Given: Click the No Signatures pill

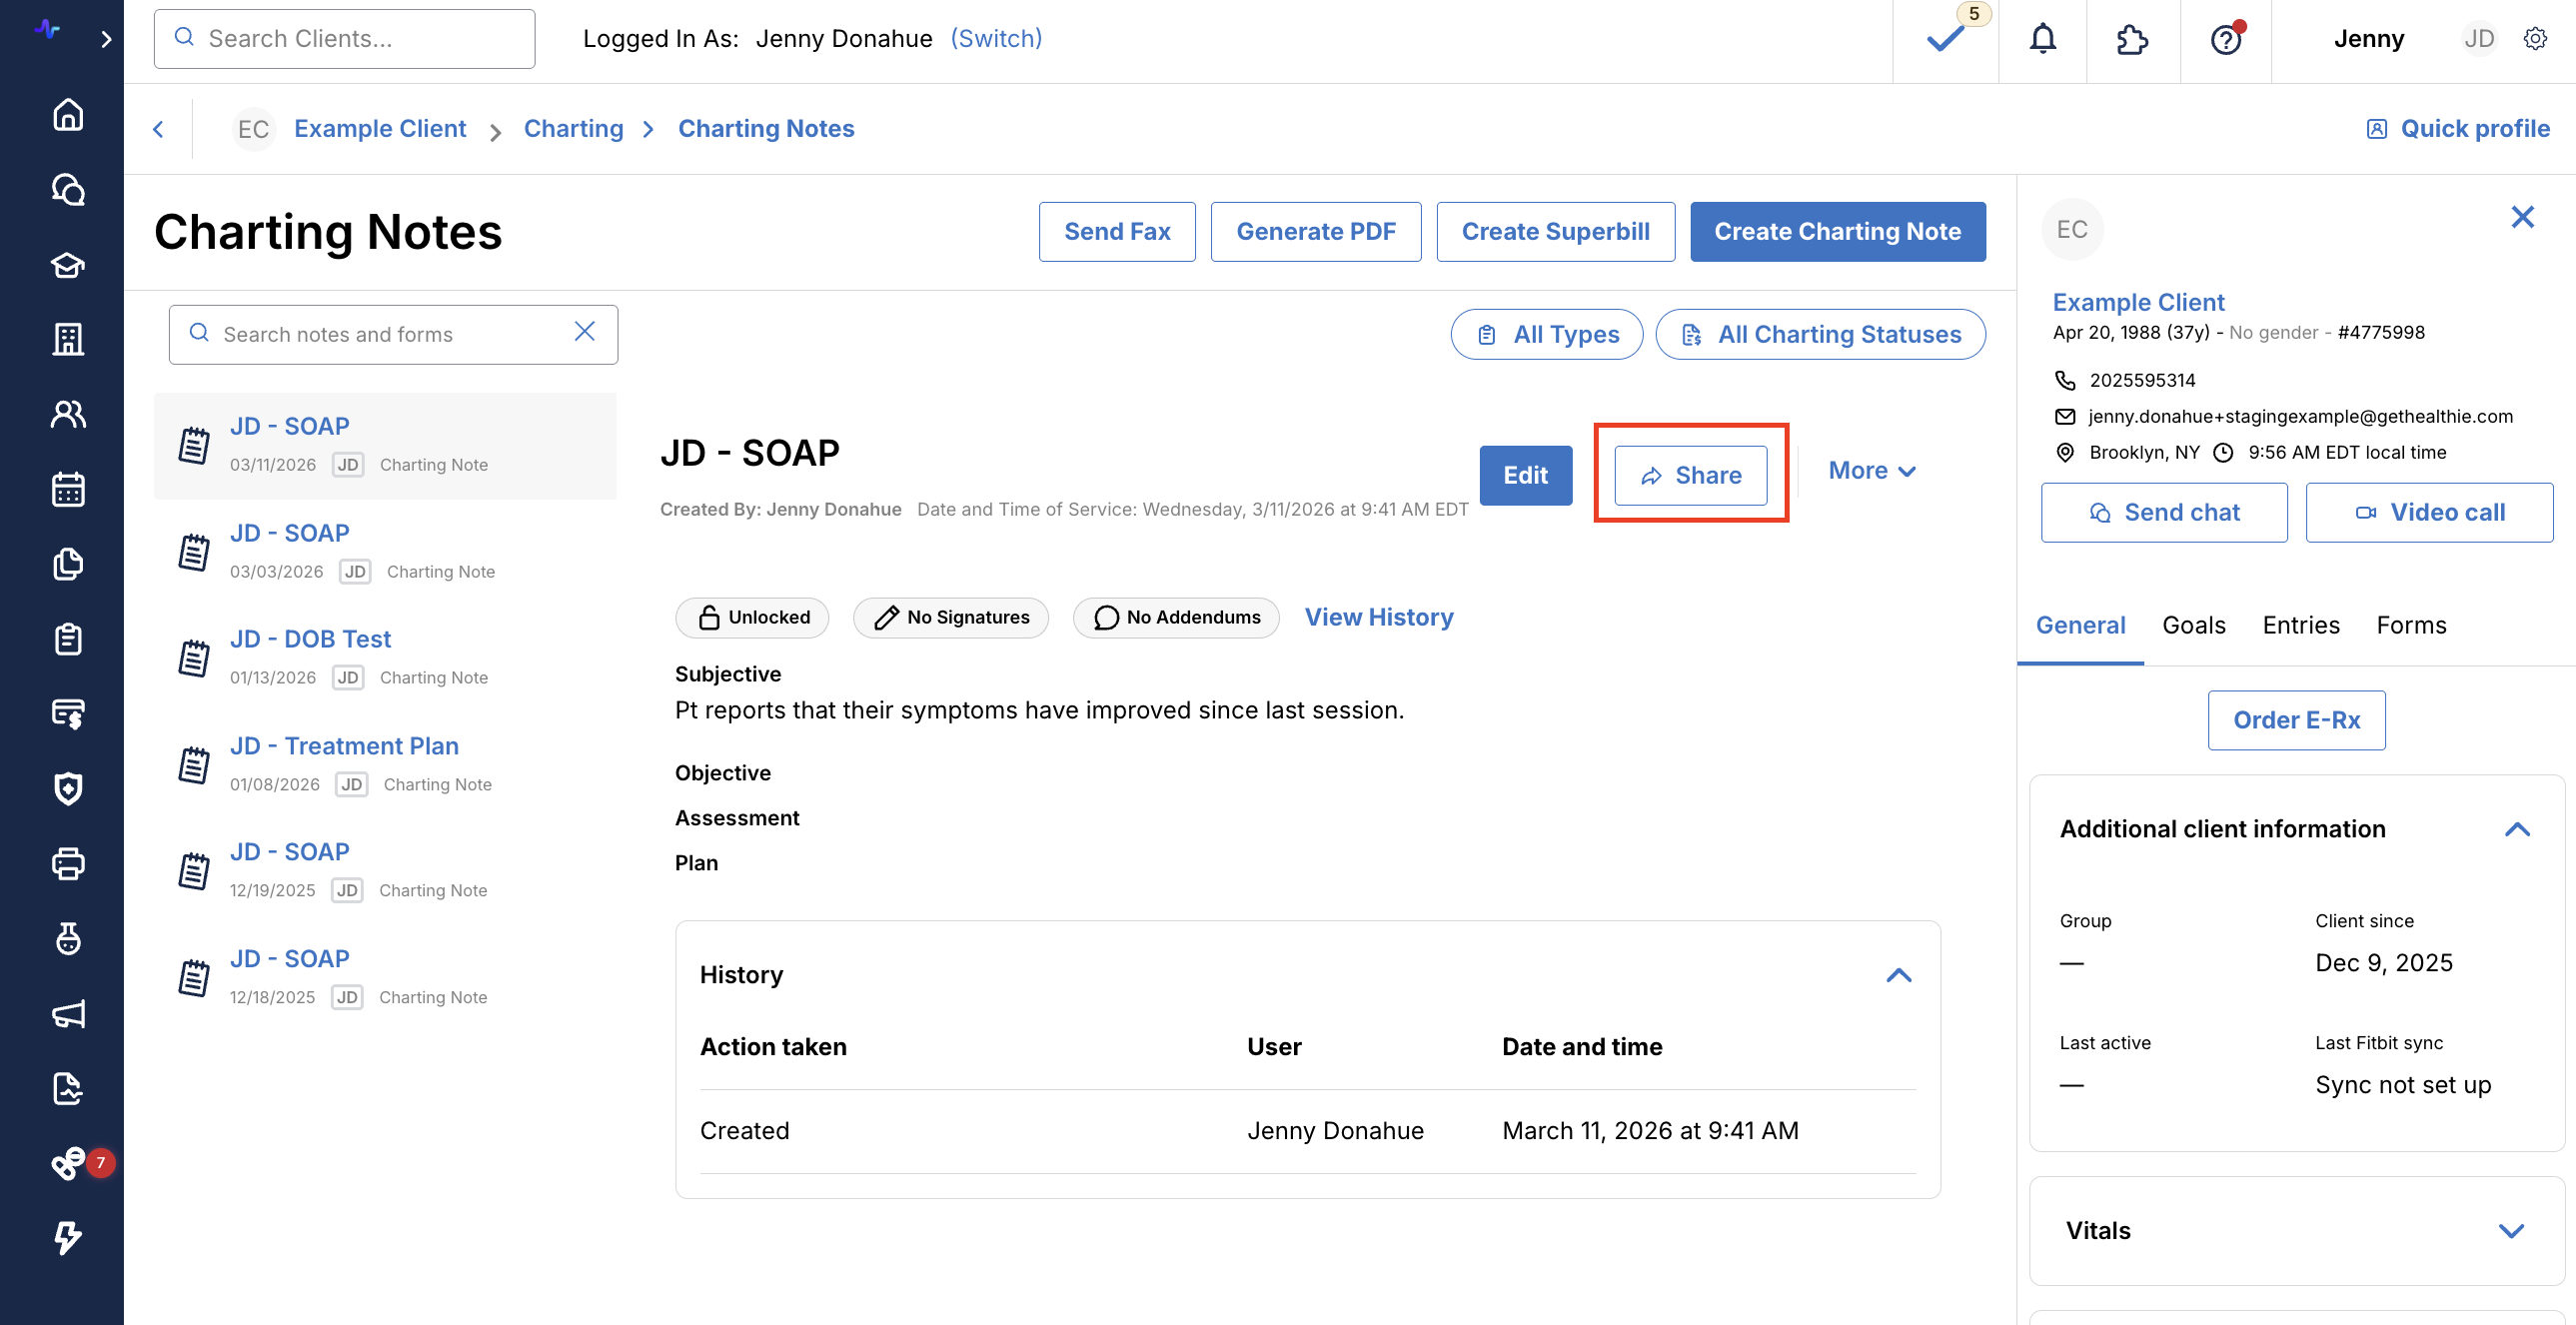Looking at the screenshot, I should coord(950,617).
